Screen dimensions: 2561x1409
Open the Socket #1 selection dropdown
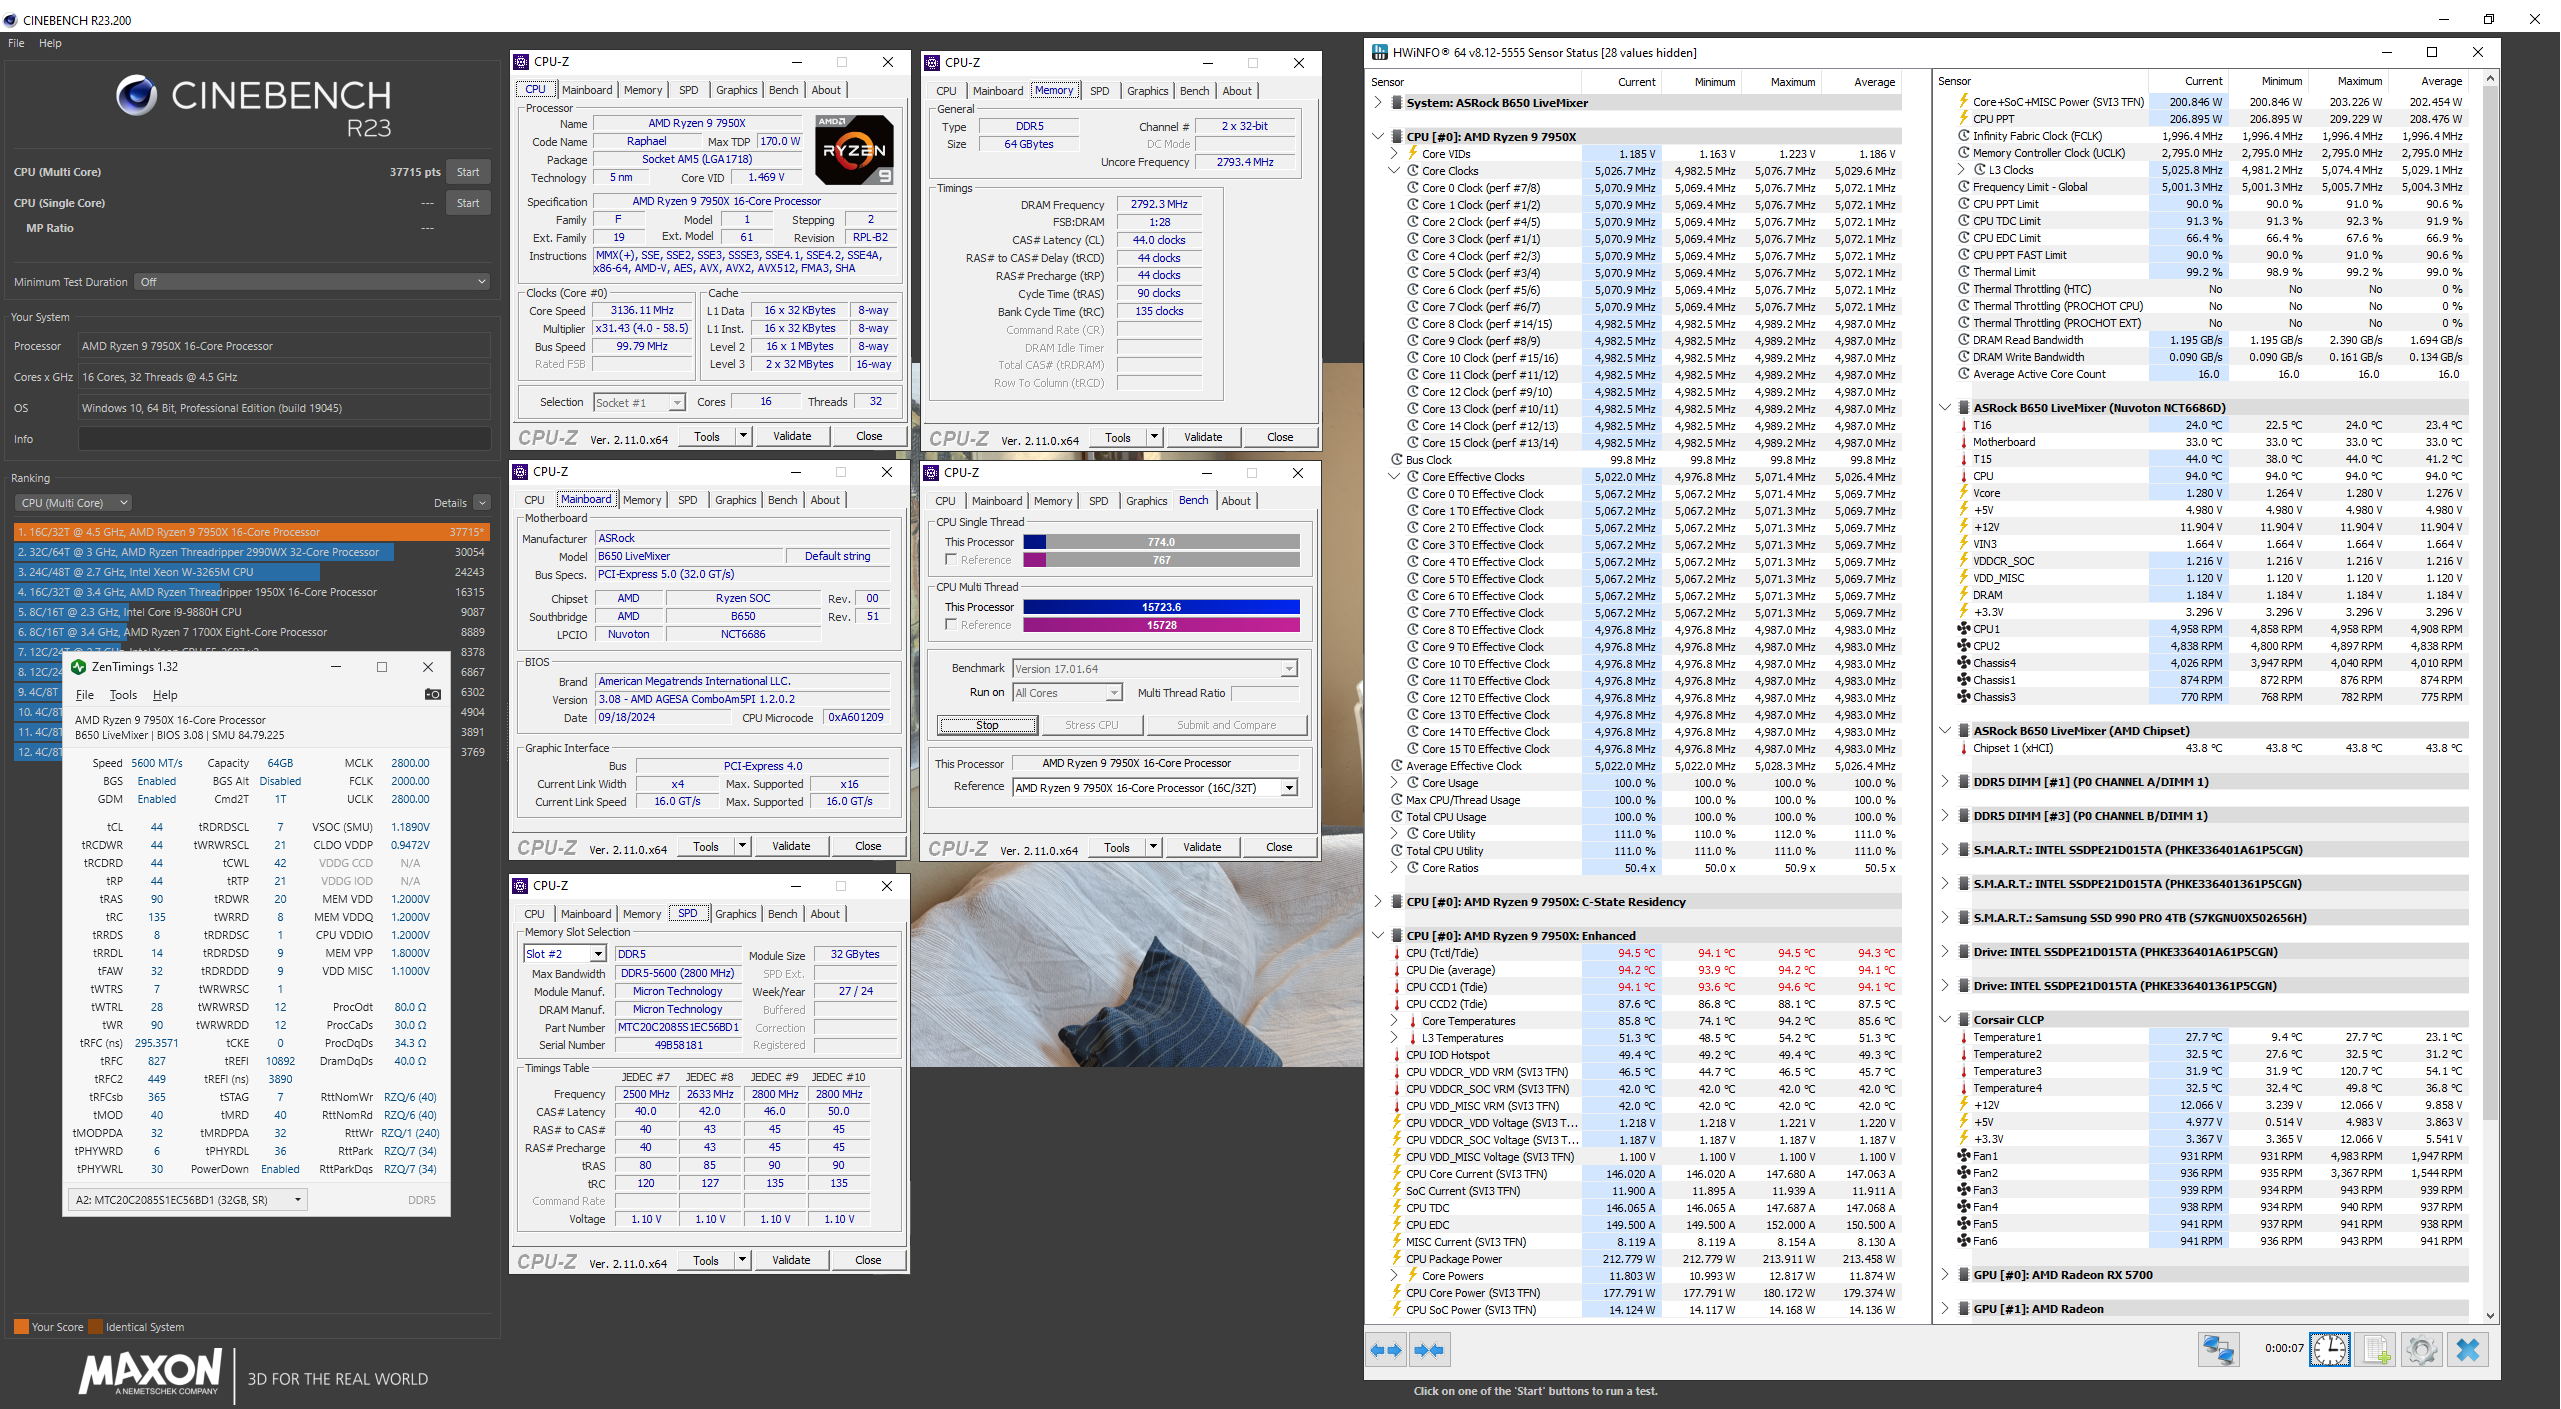(x=639, y=402)
